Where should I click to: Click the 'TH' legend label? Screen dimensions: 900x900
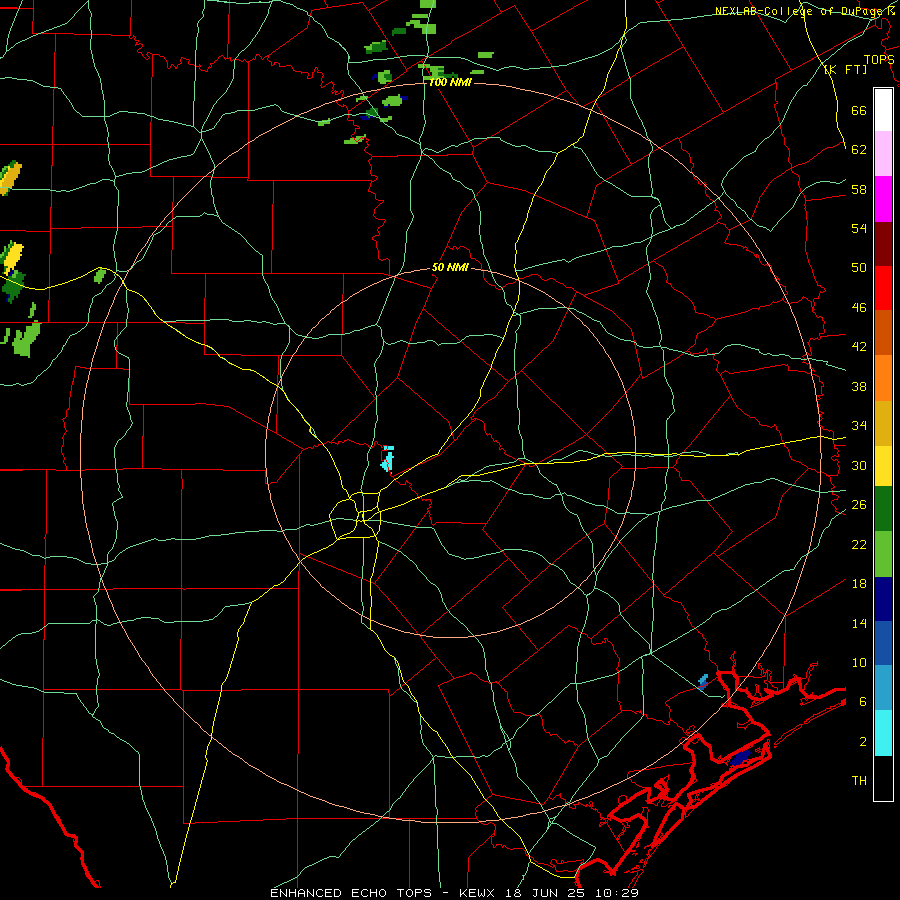point(859,781)
